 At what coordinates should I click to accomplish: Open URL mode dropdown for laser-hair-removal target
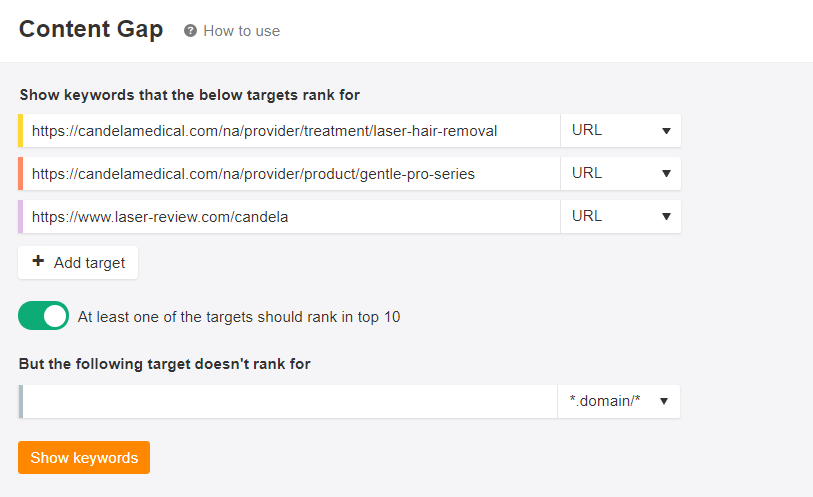tap(620, 130)
